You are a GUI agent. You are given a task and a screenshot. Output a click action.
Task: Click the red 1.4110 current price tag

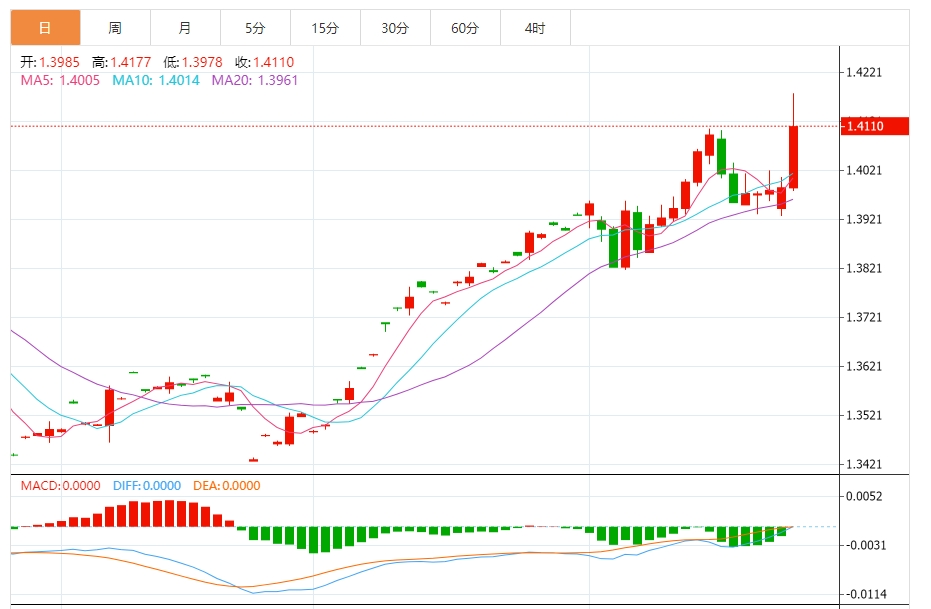click(x=874, y=126)
